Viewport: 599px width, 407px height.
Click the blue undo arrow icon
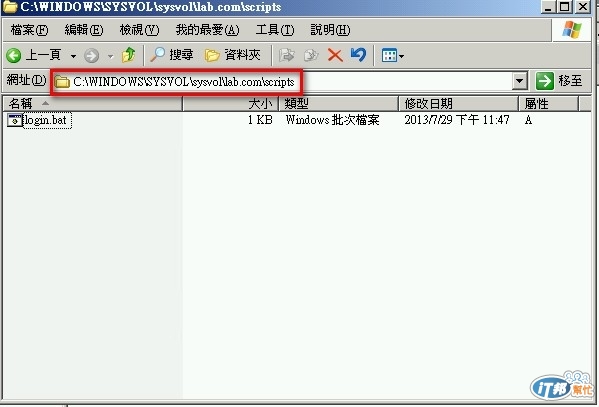click(358, 55)
